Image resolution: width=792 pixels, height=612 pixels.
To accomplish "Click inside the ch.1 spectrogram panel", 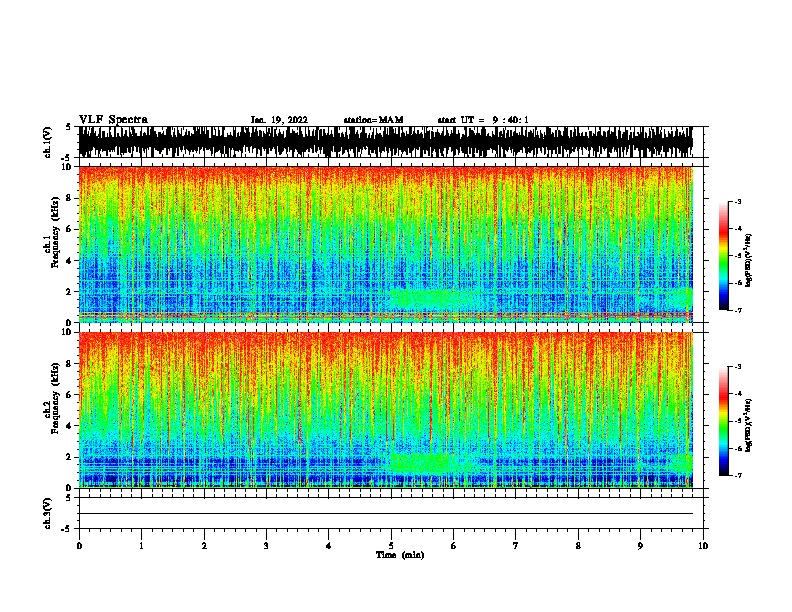I will pyautogui.click(x=386, y=244).
